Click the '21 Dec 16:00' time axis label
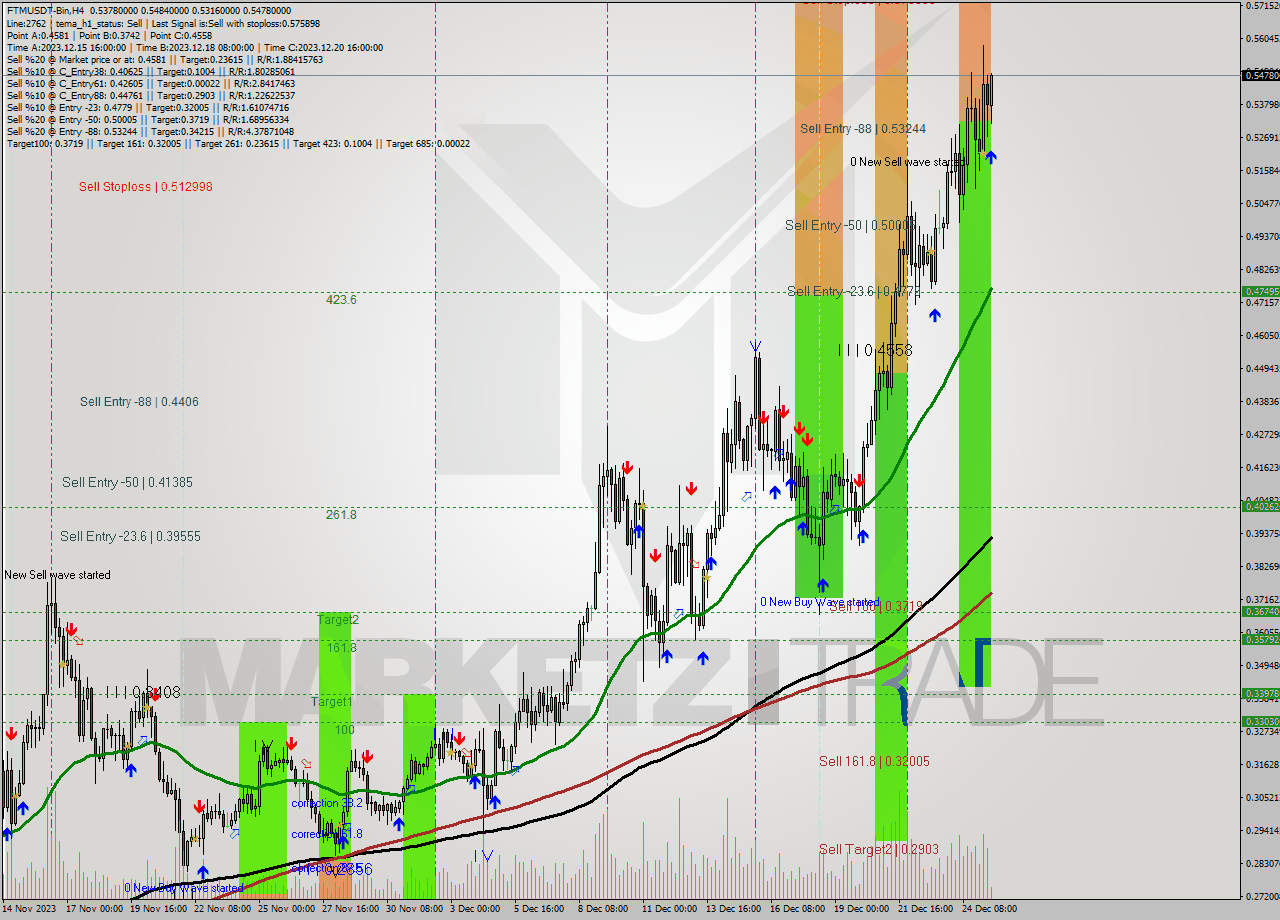 pos(925,909)
